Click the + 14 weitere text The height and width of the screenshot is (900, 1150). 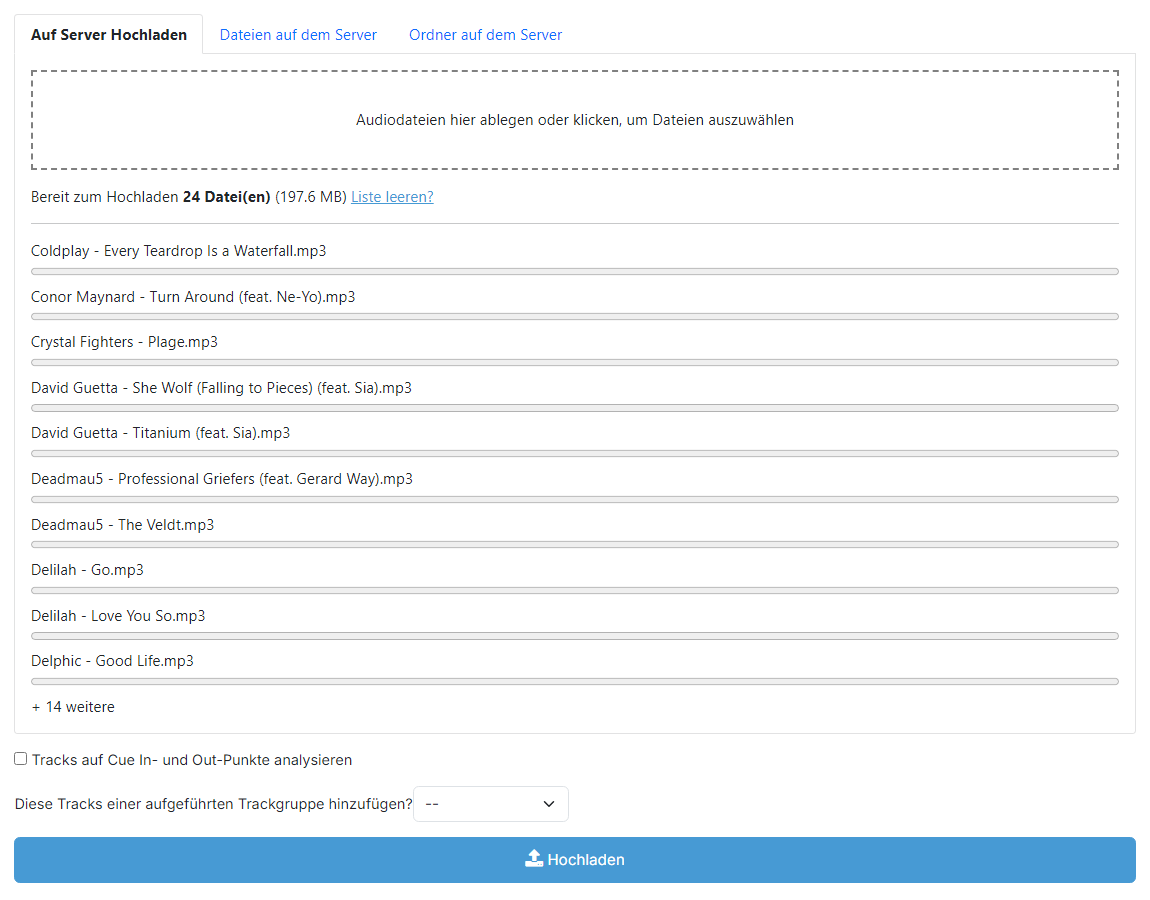click(73, 707)
